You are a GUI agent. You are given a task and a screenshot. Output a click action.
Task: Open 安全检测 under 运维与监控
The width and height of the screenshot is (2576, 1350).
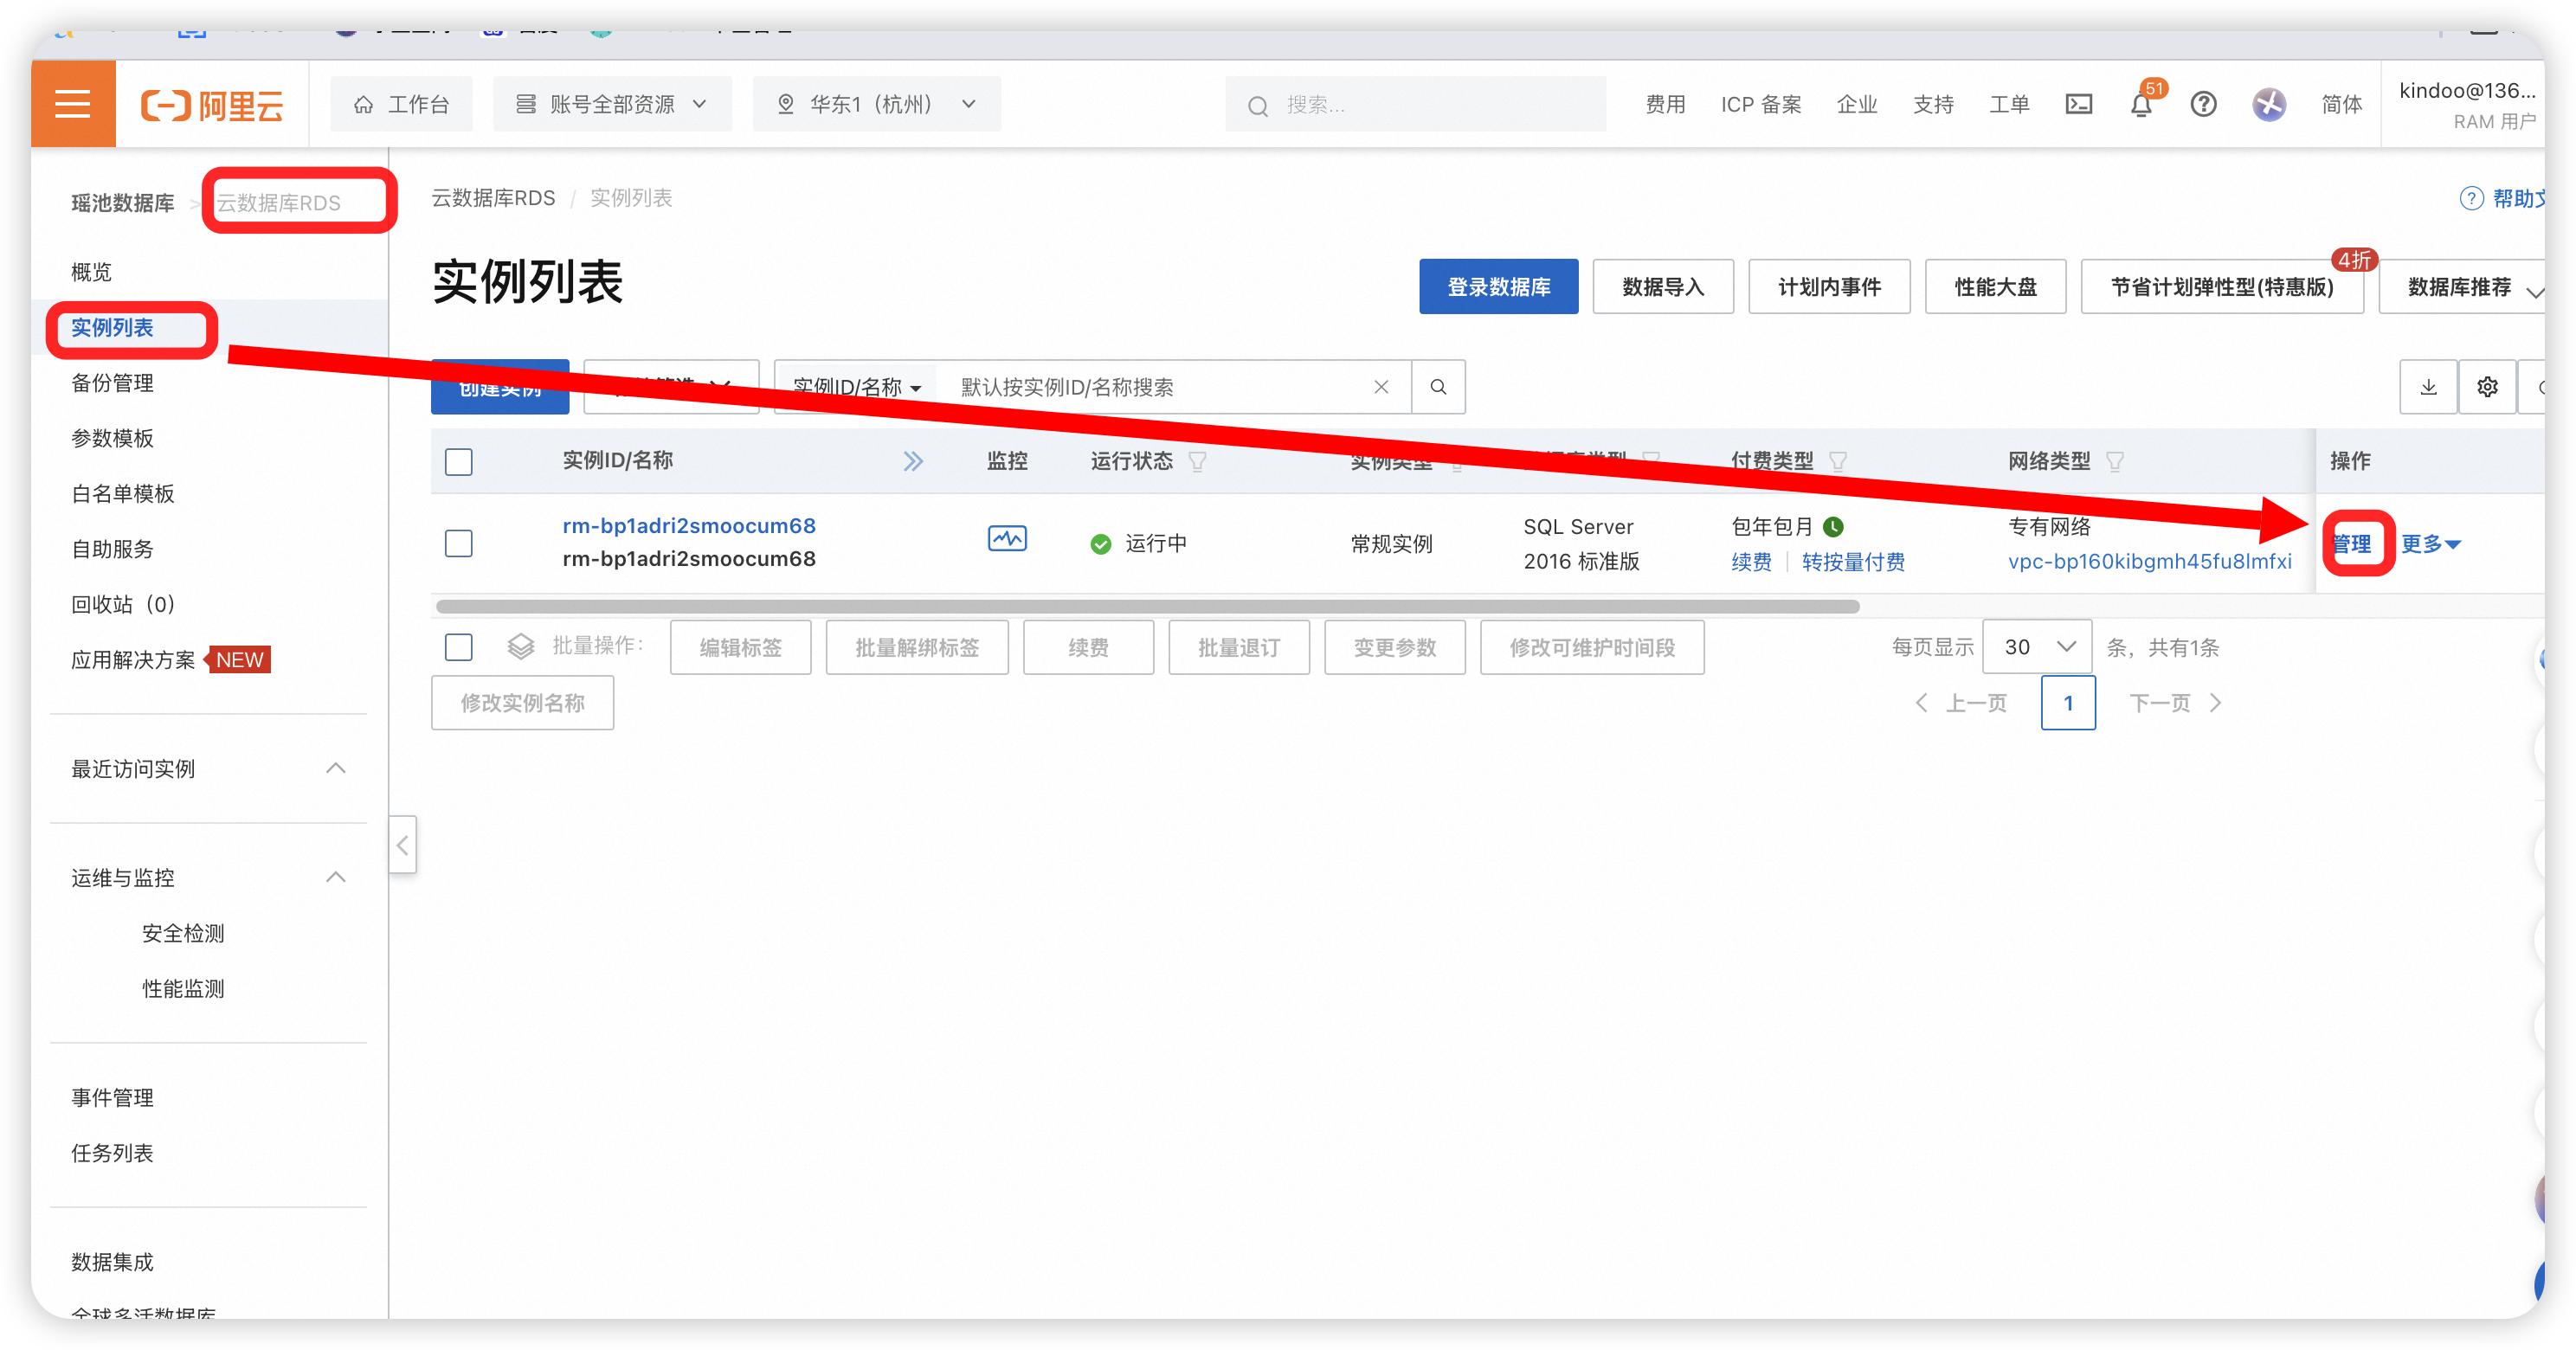(x=183, y=933)
